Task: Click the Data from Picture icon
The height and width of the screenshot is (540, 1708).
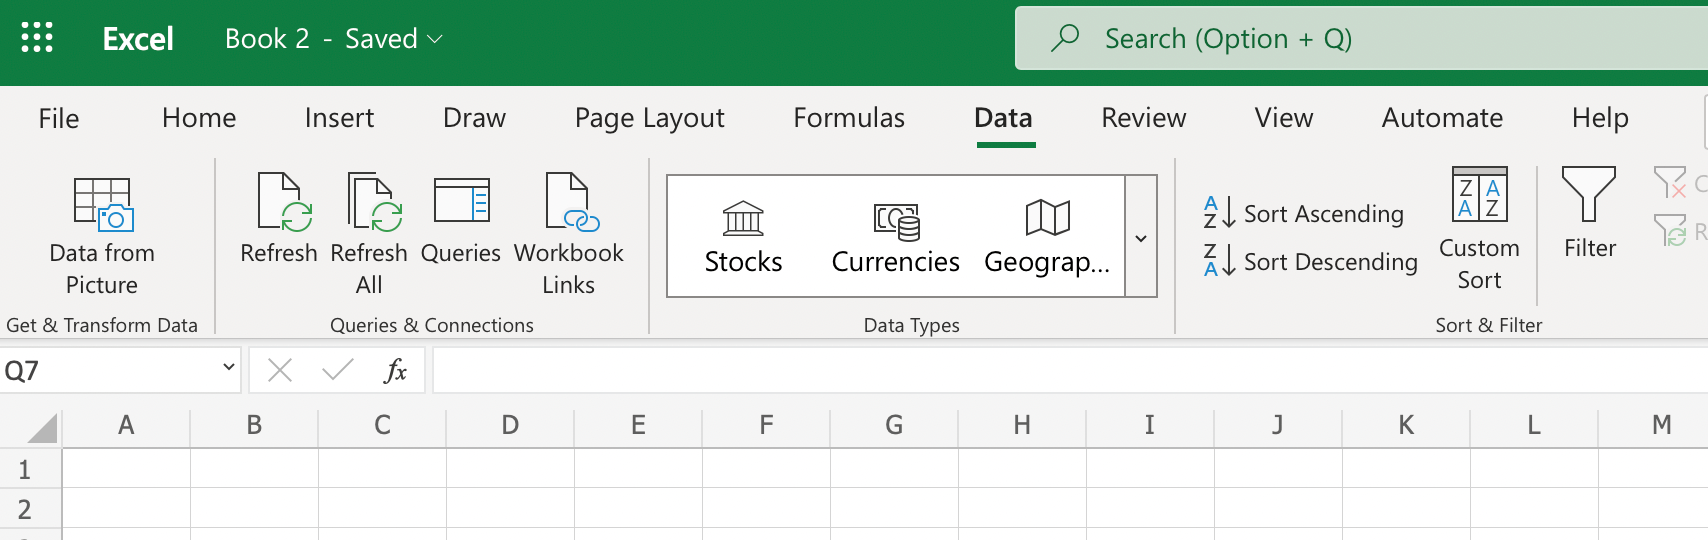Action: (102, 204)
